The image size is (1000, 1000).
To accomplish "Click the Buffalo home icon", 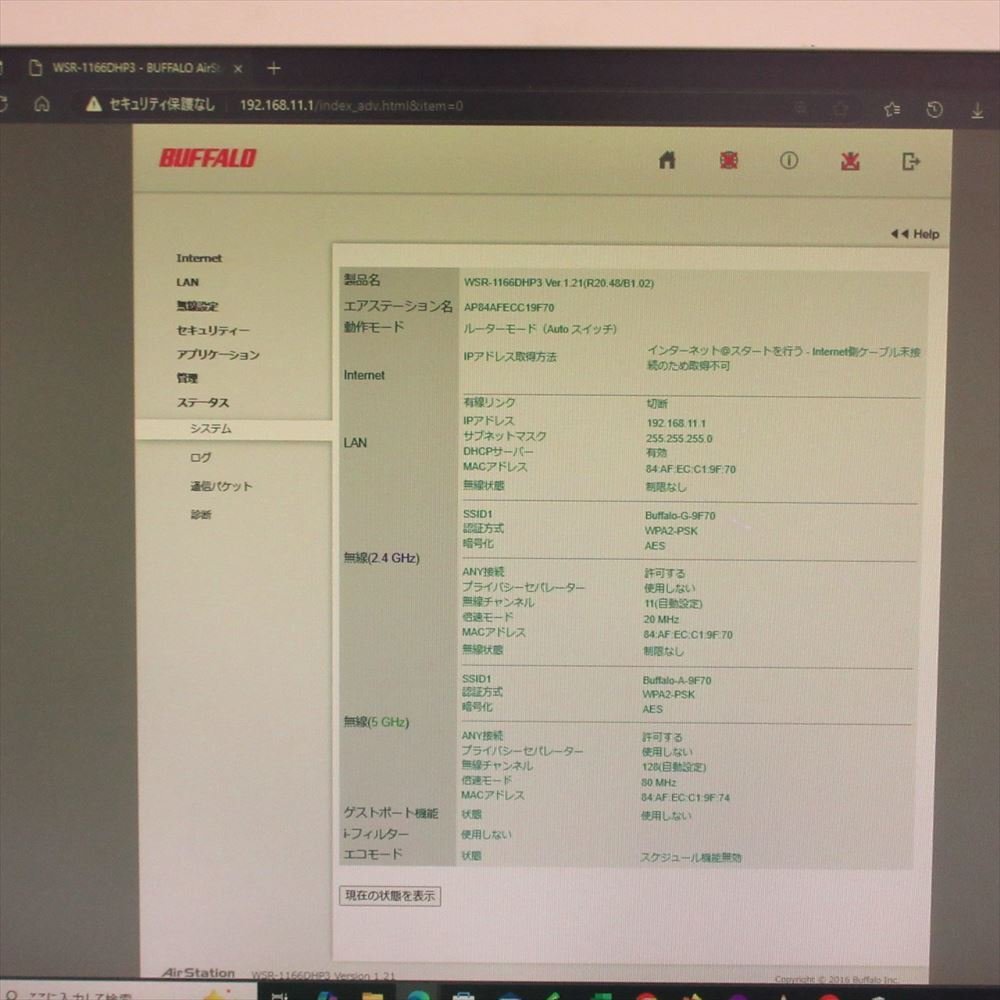I will 667,159.
